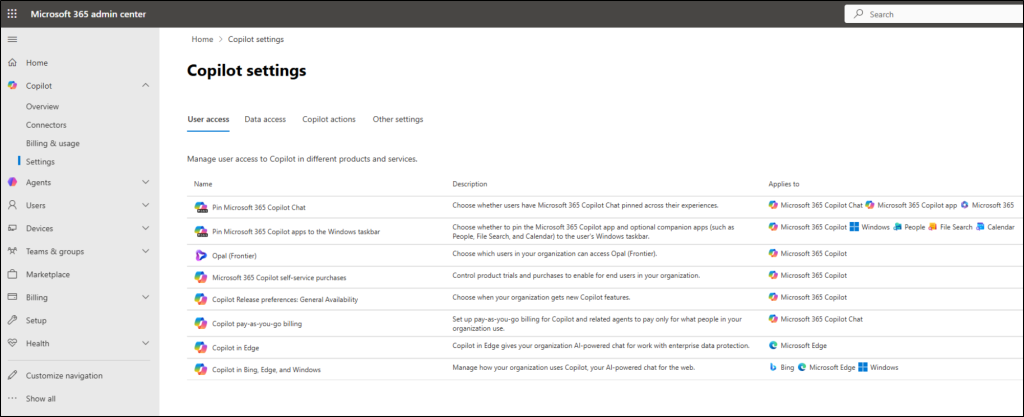1024x417 pixels.
Task: Open Copilot pay-as-you-go billing setting
Action: [x=256, y=324]
